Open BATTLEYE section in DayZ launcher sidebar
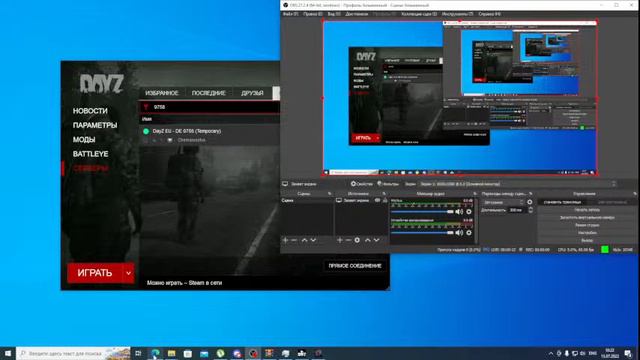Screen dimensions: 640x360 coord(91,154)
